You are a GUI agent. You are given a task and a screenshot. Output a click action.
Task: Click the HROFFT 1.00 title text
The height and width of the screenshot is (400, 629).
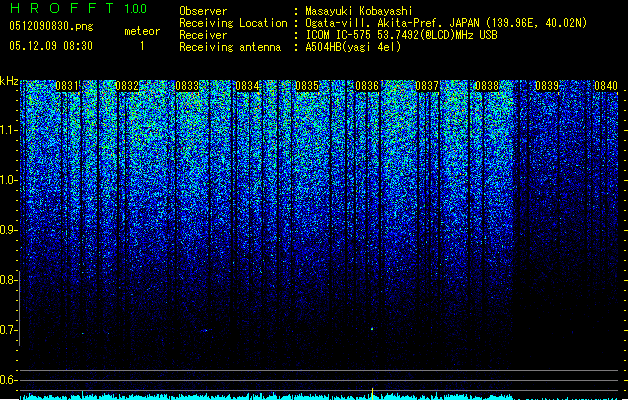[x=79, y=8]
